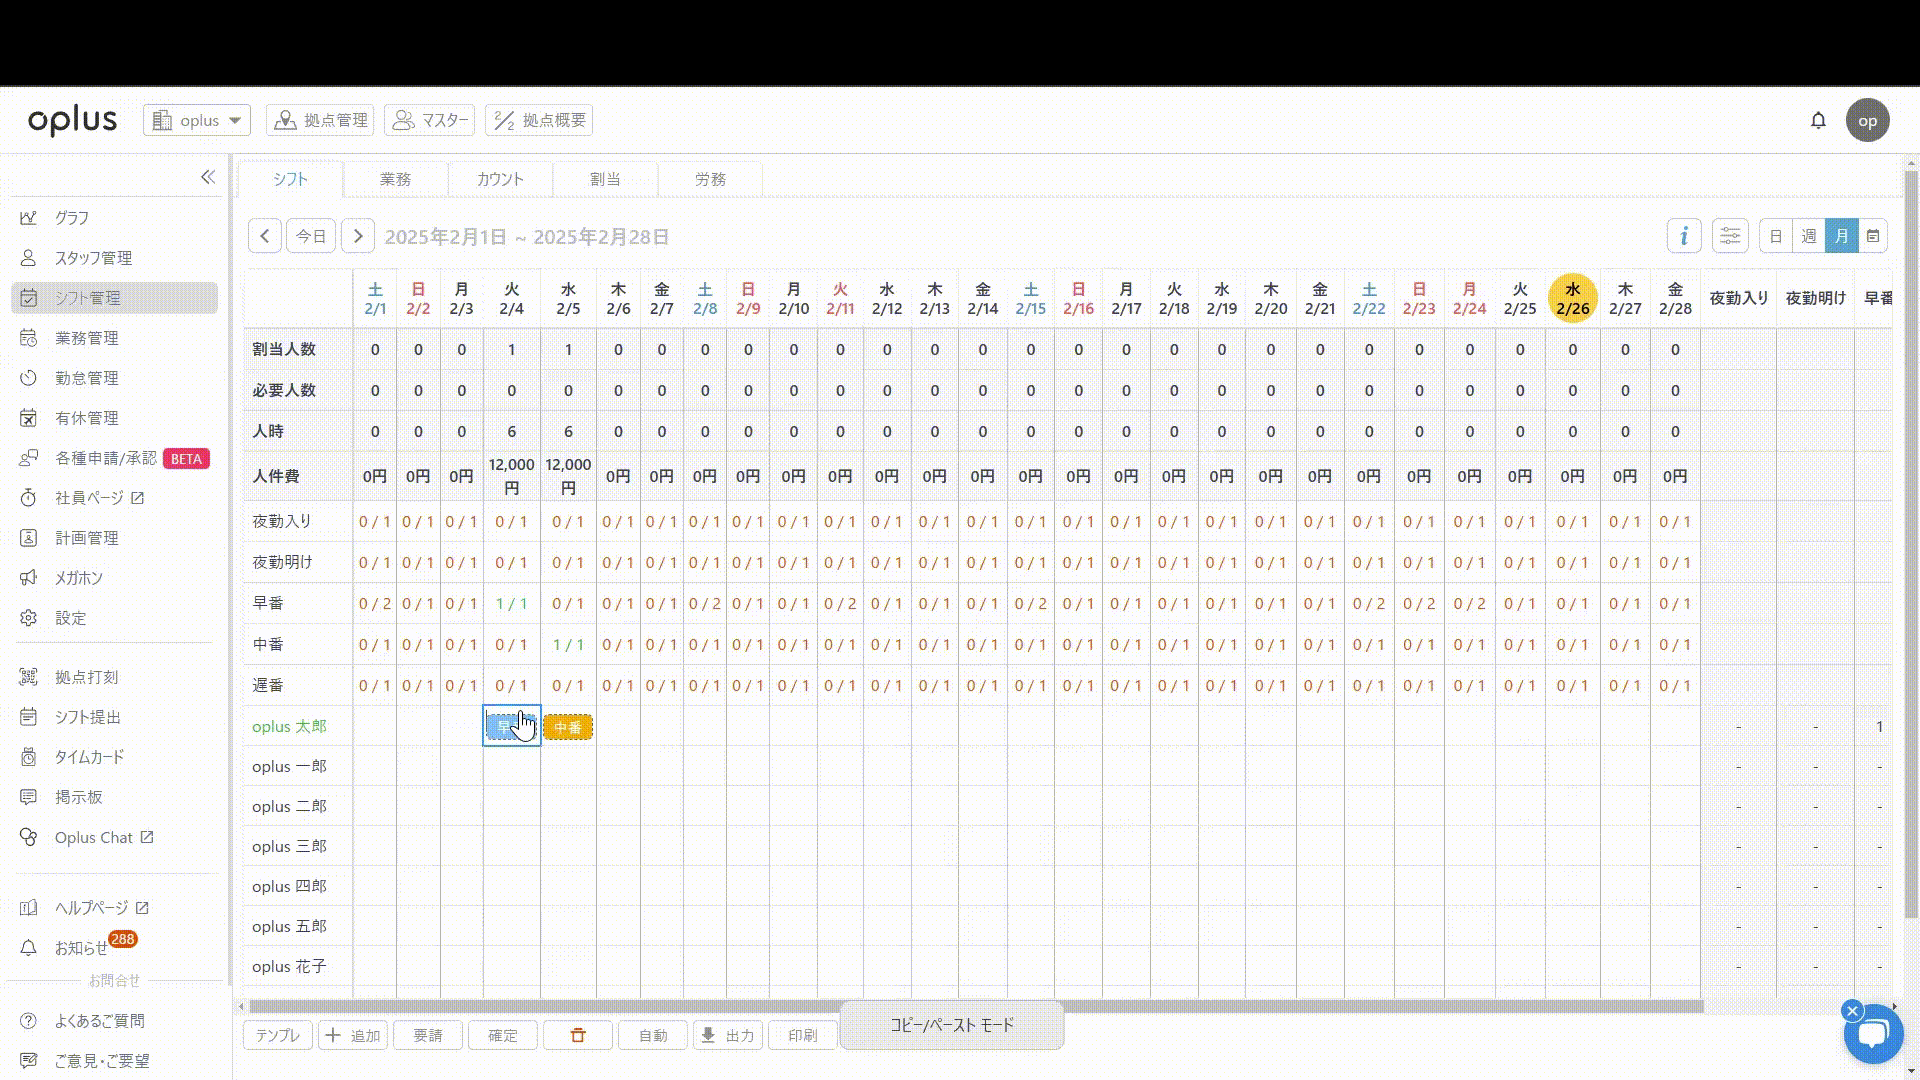The width and height of the screenshot is (1920, 1080).
Task: Click the 今日 button
Action: coord(311,236)
